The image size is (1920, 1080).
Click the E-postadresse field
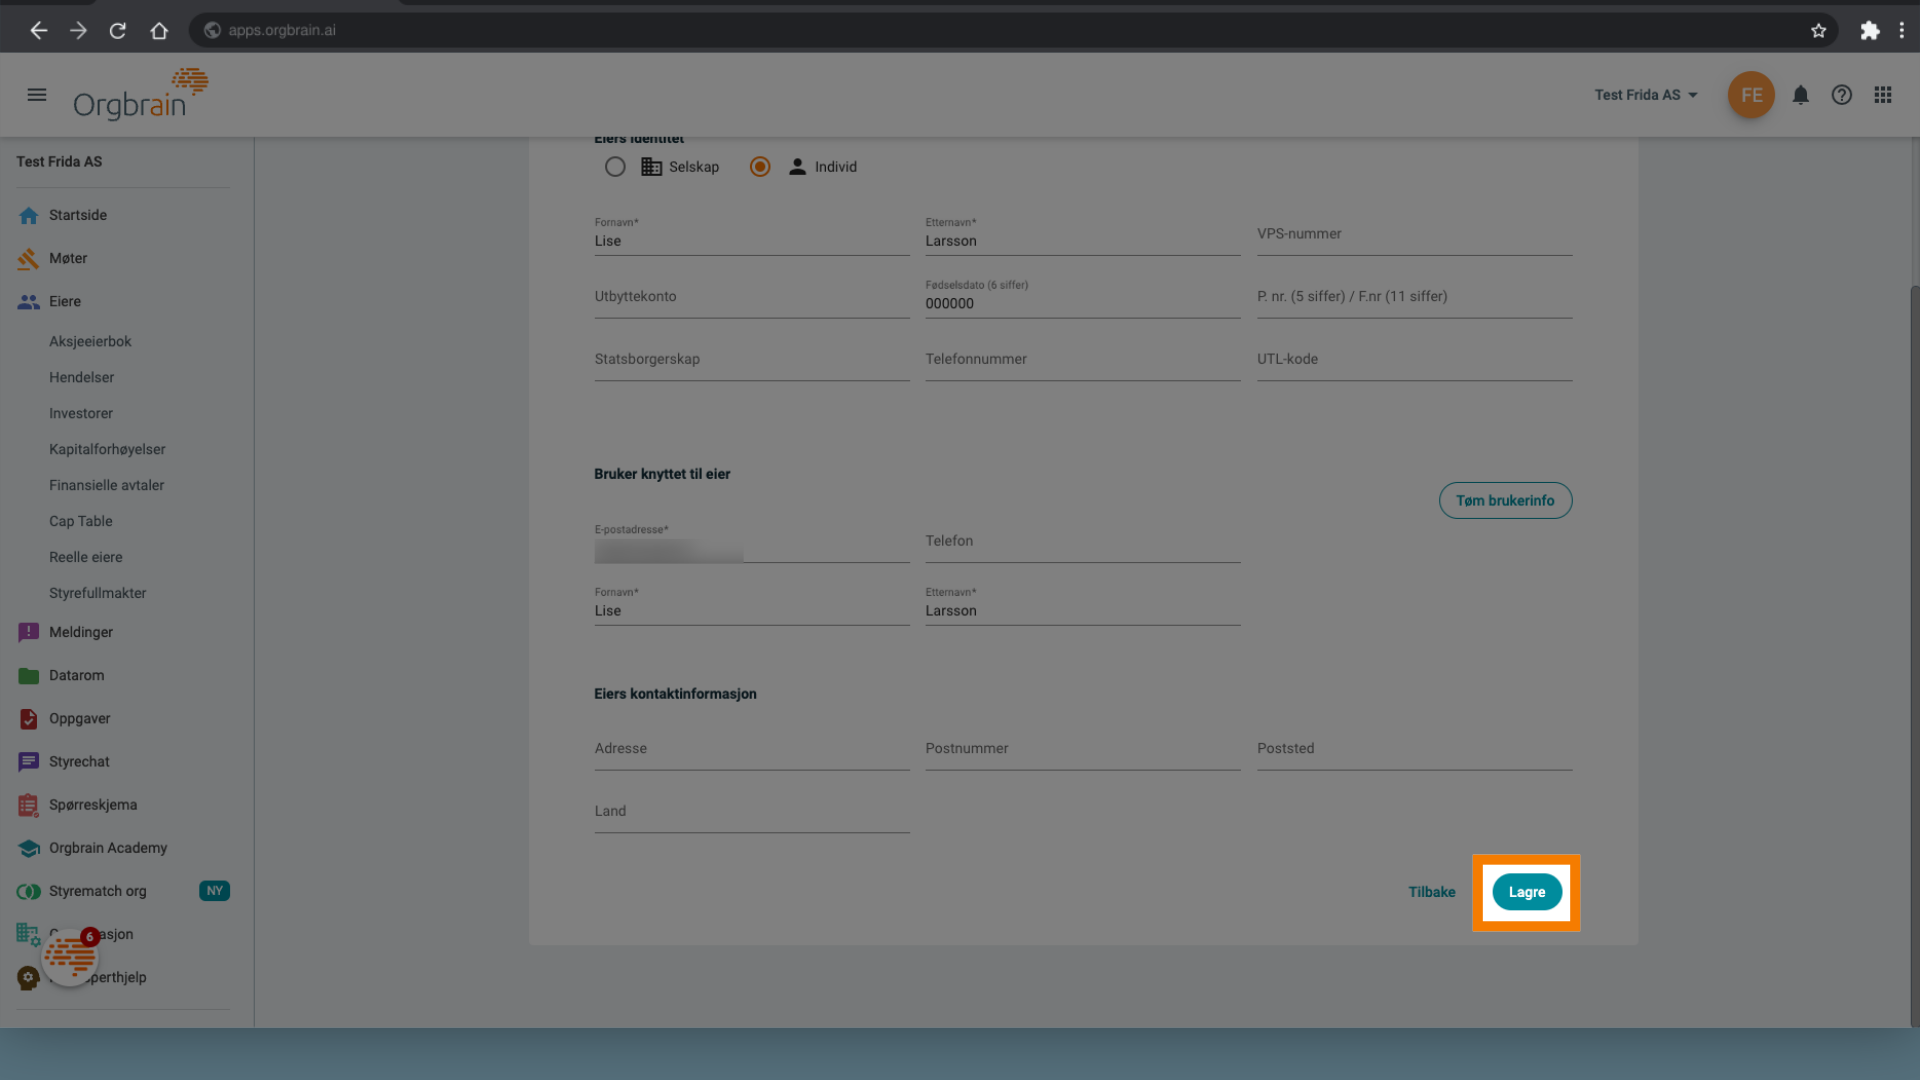tap(752, 543)
